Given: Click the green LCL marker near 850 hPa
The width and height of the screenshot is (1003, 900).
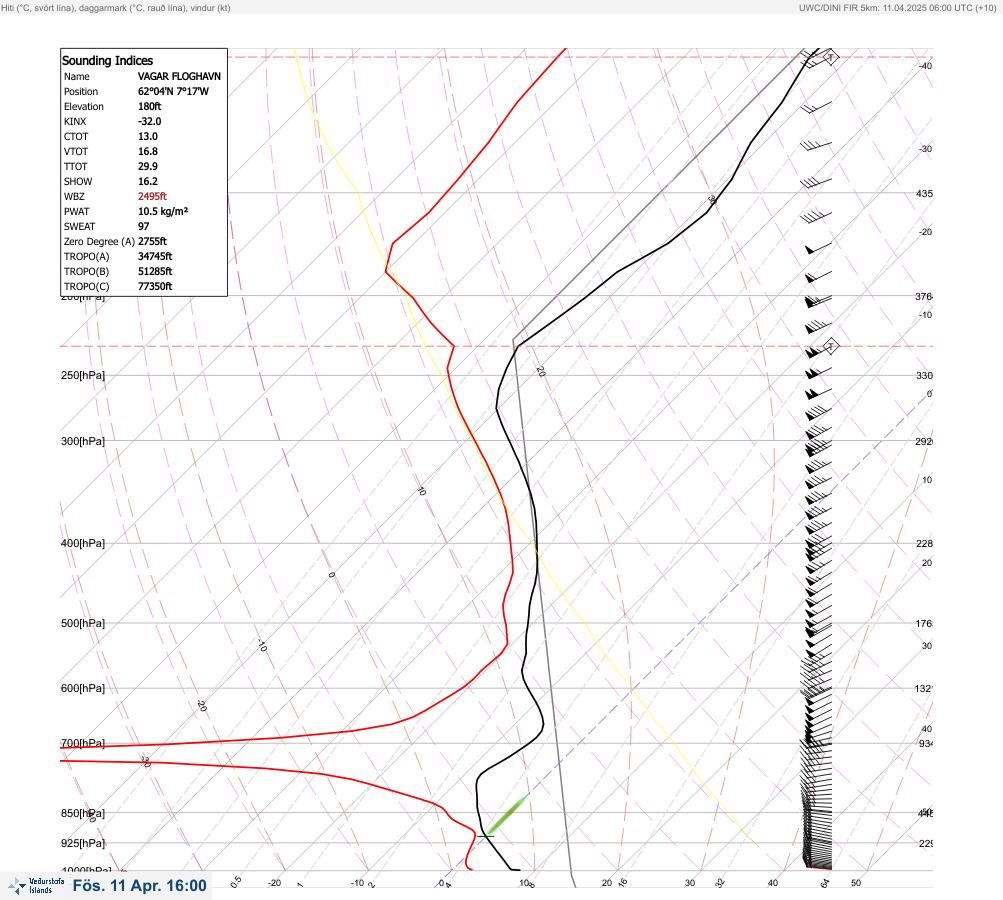Looking at the screenshot, I should coord(507,815).
